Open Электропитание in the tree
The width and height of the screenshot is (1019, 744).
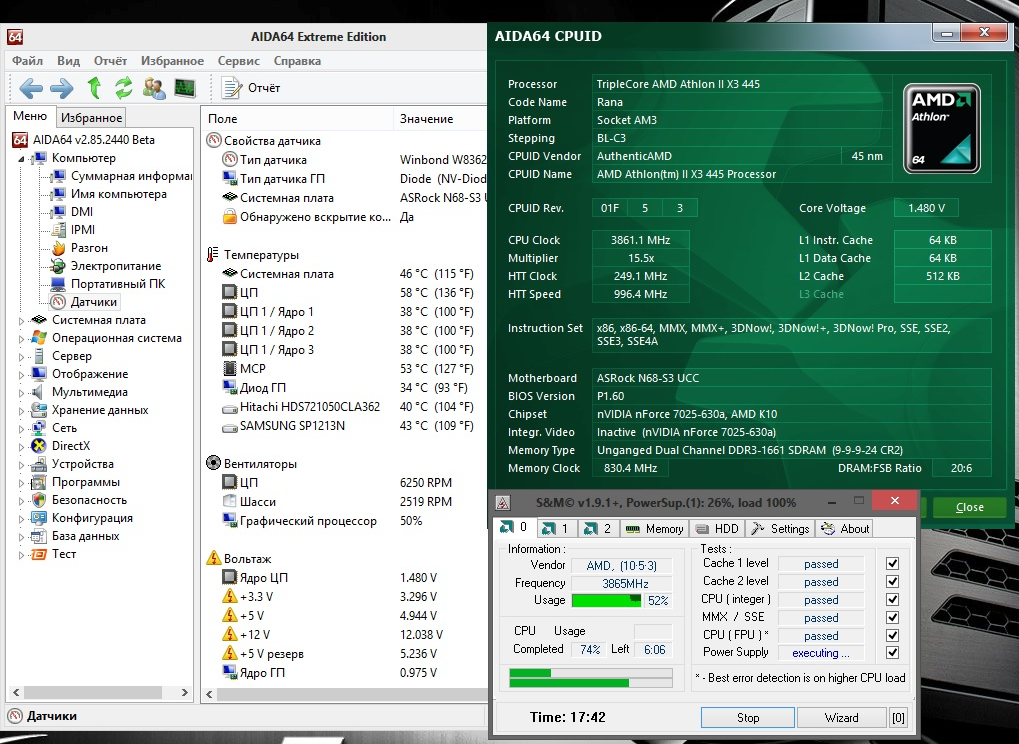[x=106, y=266]
